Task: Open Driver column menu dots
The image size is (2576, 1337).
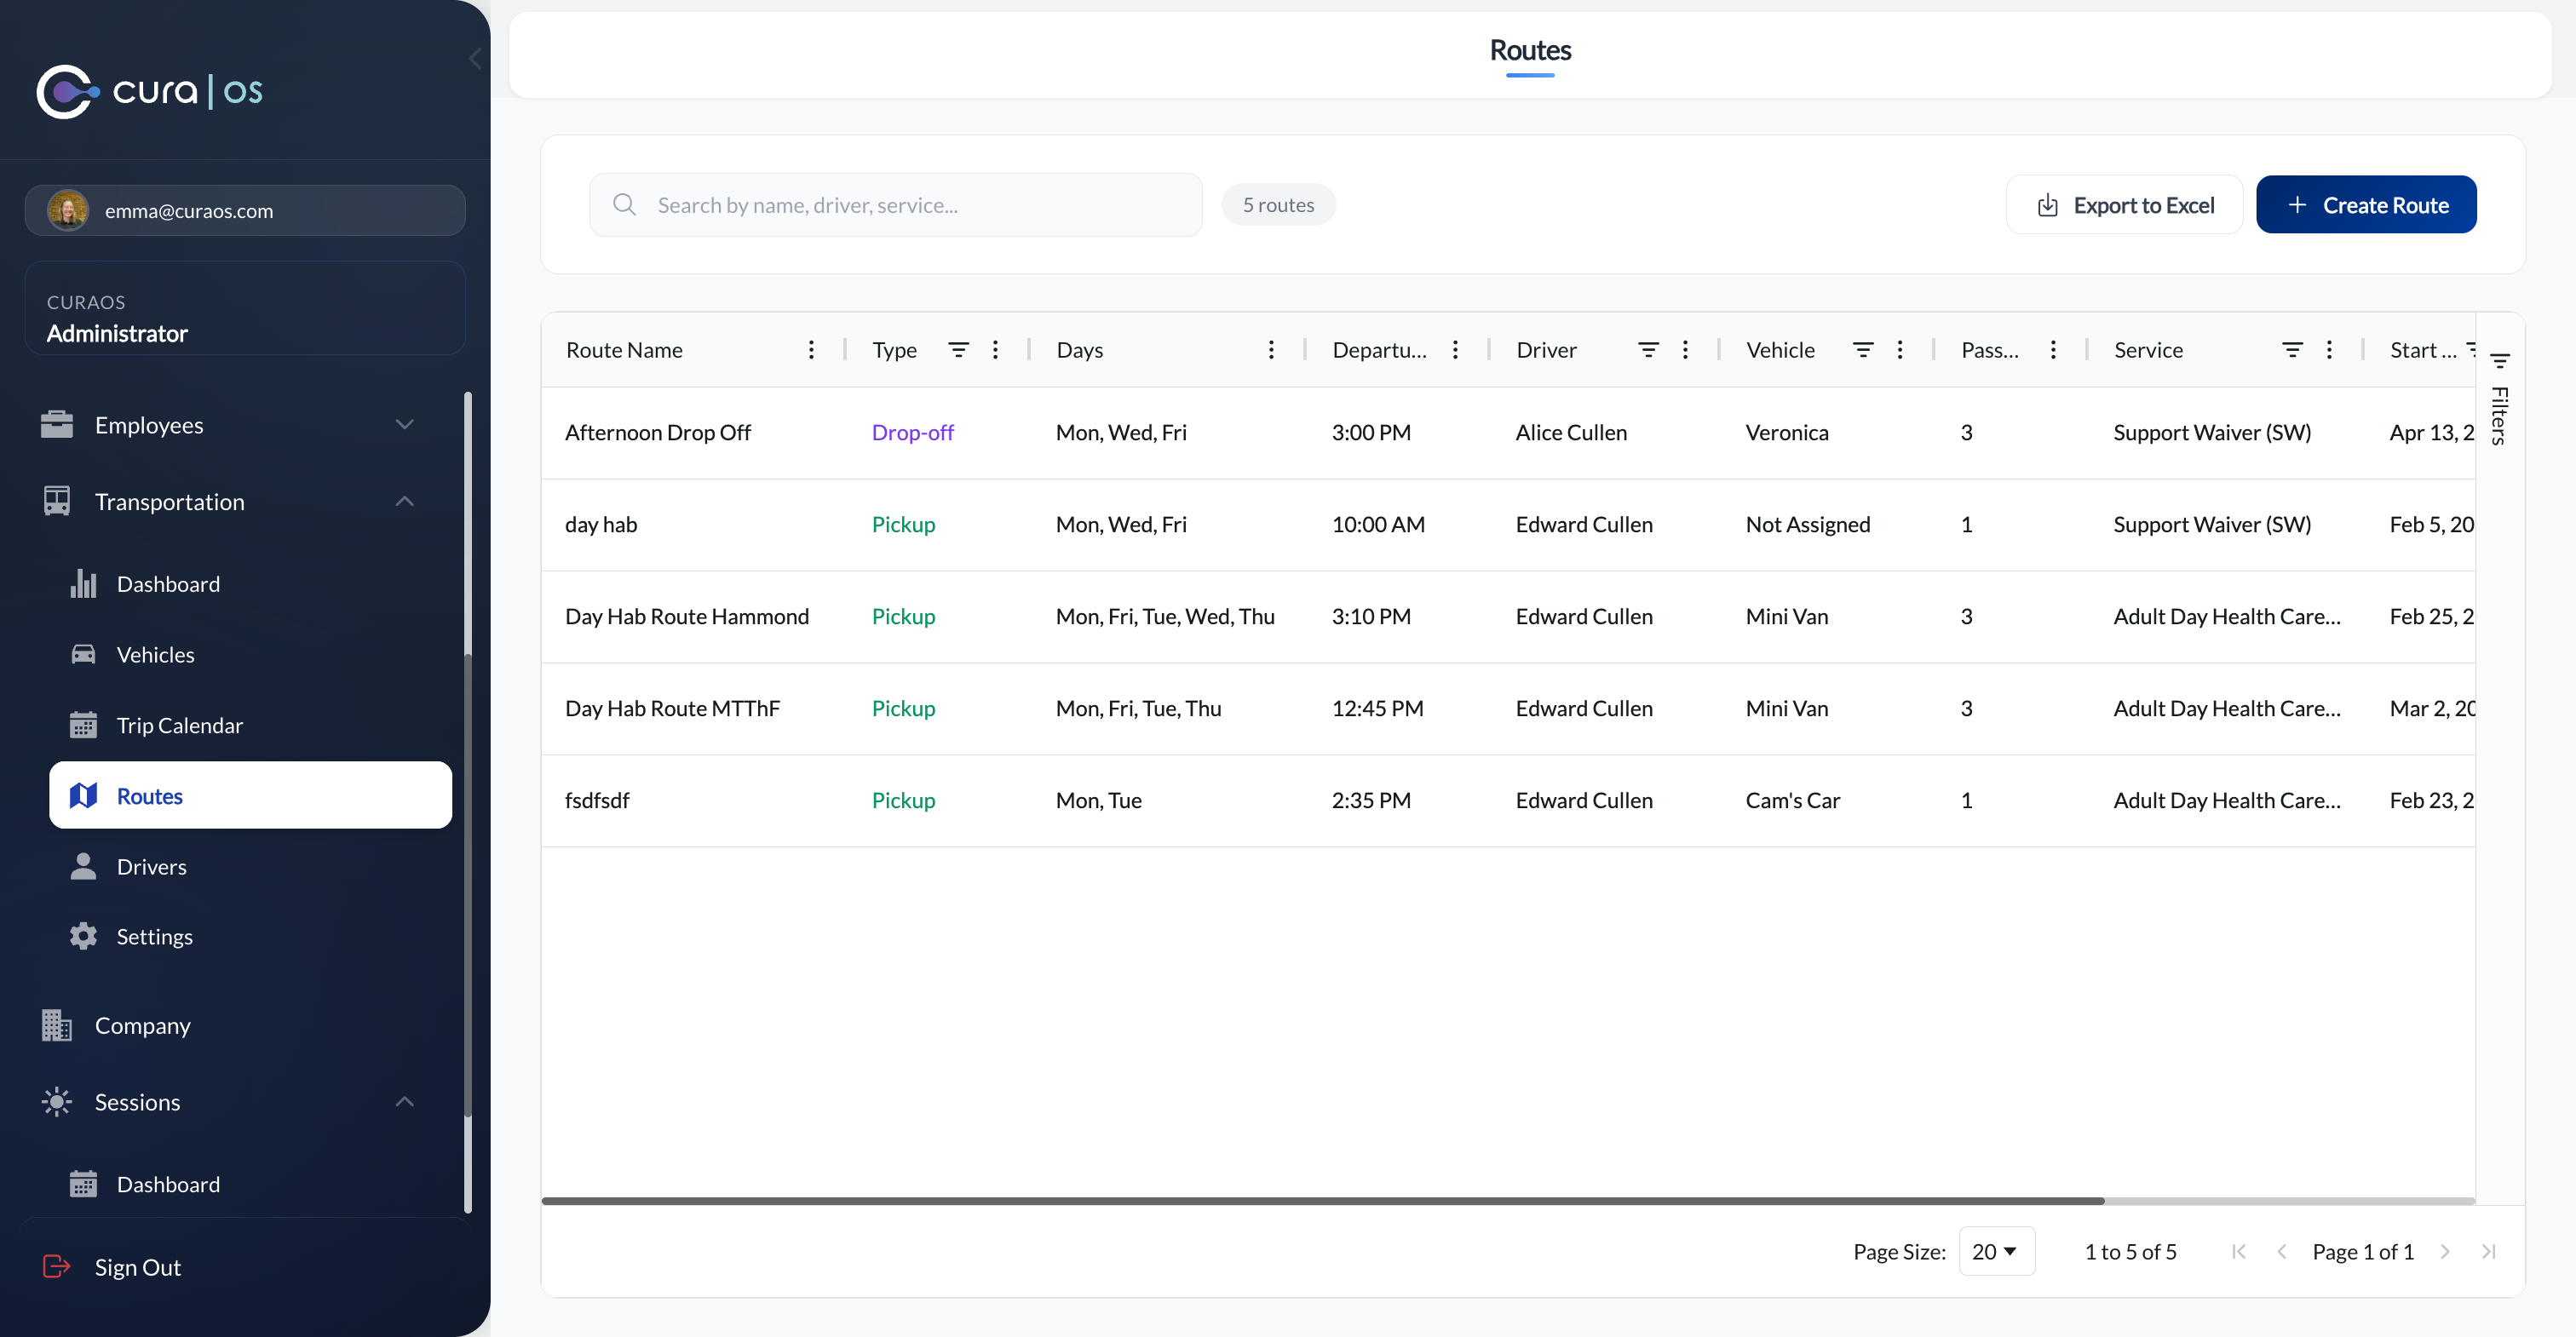Action: tap(1685, 350)
